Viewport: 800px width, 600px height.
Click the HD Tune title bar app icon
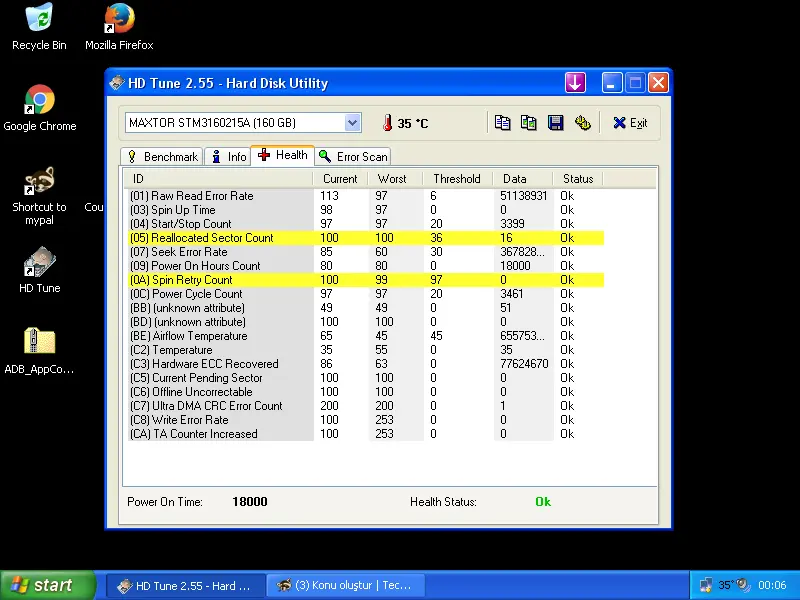[117, 83]
